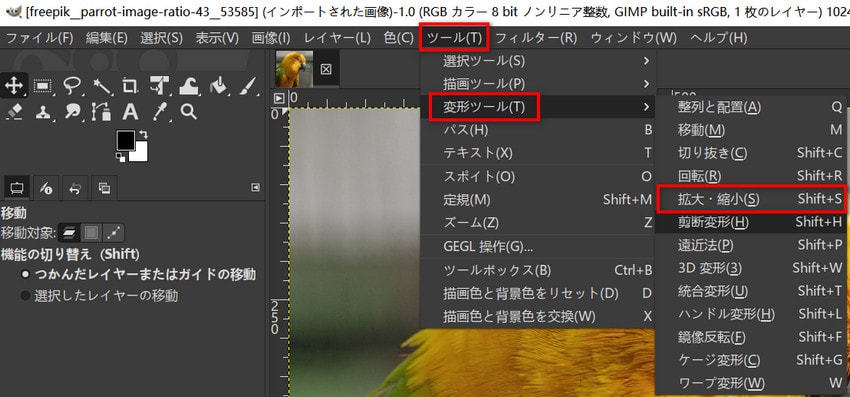The height and width of the screenshot is (397, 850).
Task: Select テキスト(X) in the tools menu
Action: point(538,153)
